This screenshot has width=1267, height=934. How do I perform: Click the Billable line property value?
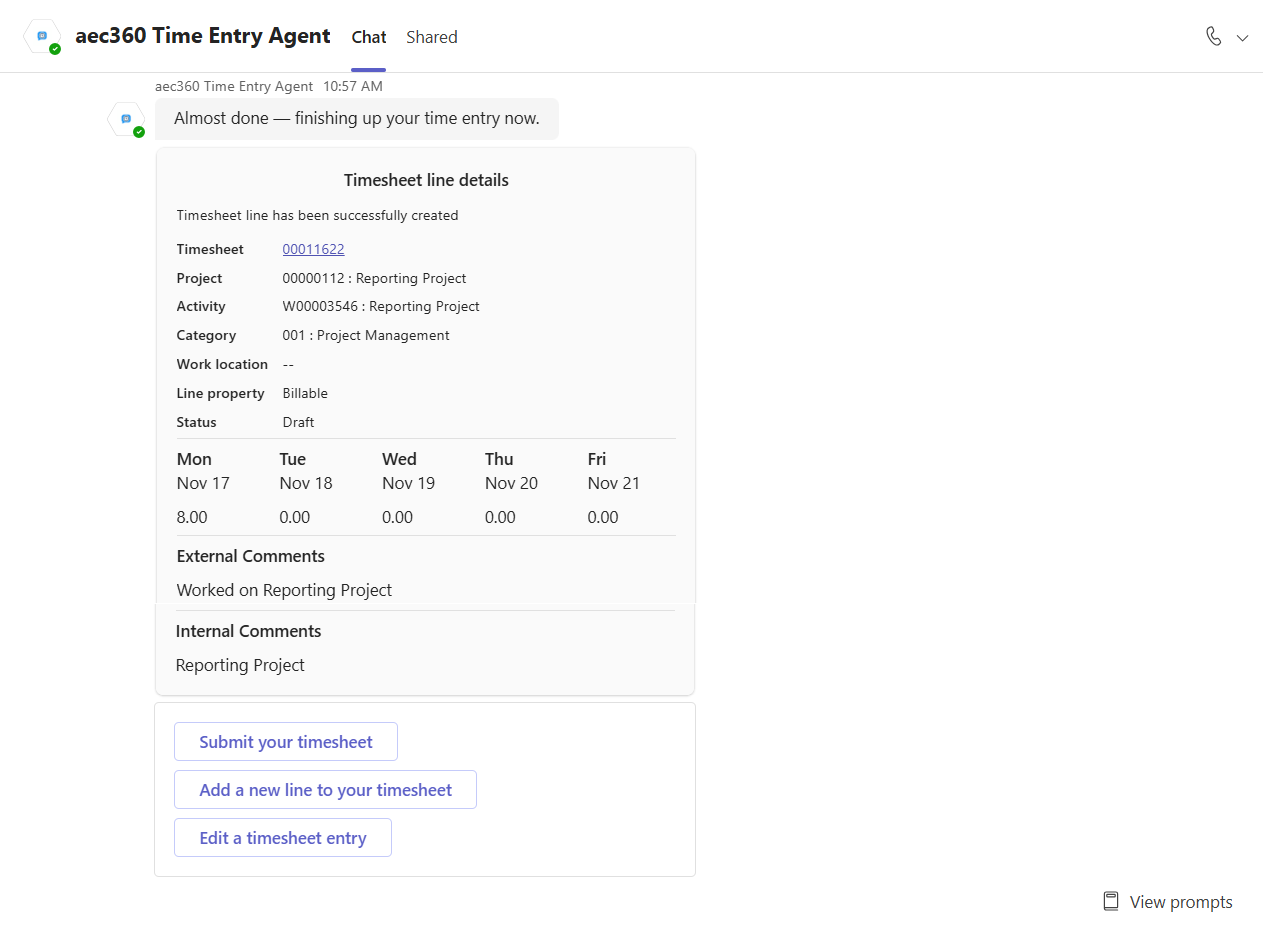pyautogui.click(x=305, y=393)
